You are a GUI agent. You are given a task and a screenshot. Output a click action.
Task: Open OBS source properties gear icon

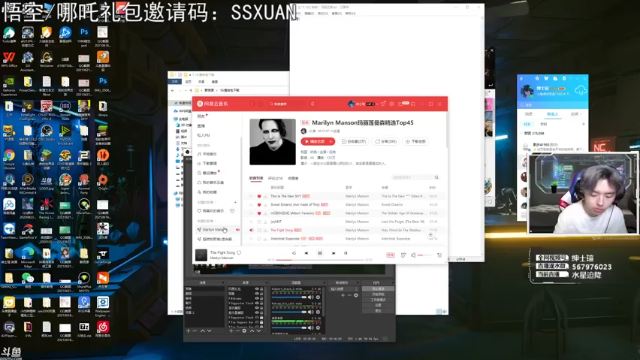[x=244, y=331]
